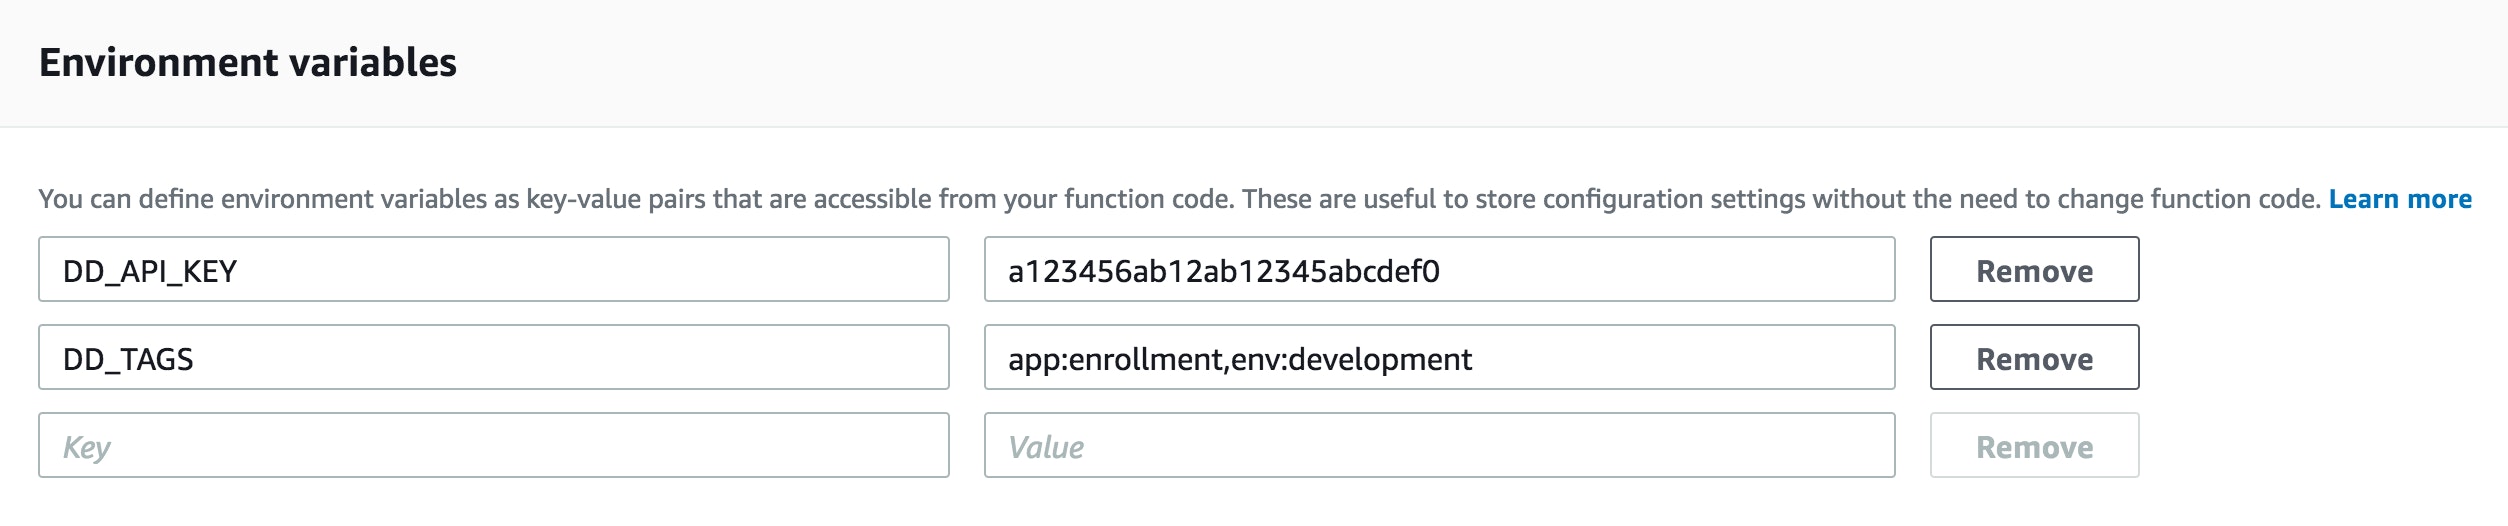Screen dimensions: 2508x526
Task: Click the DD_API_KEY key field
Action: click(x=493, y=269)
